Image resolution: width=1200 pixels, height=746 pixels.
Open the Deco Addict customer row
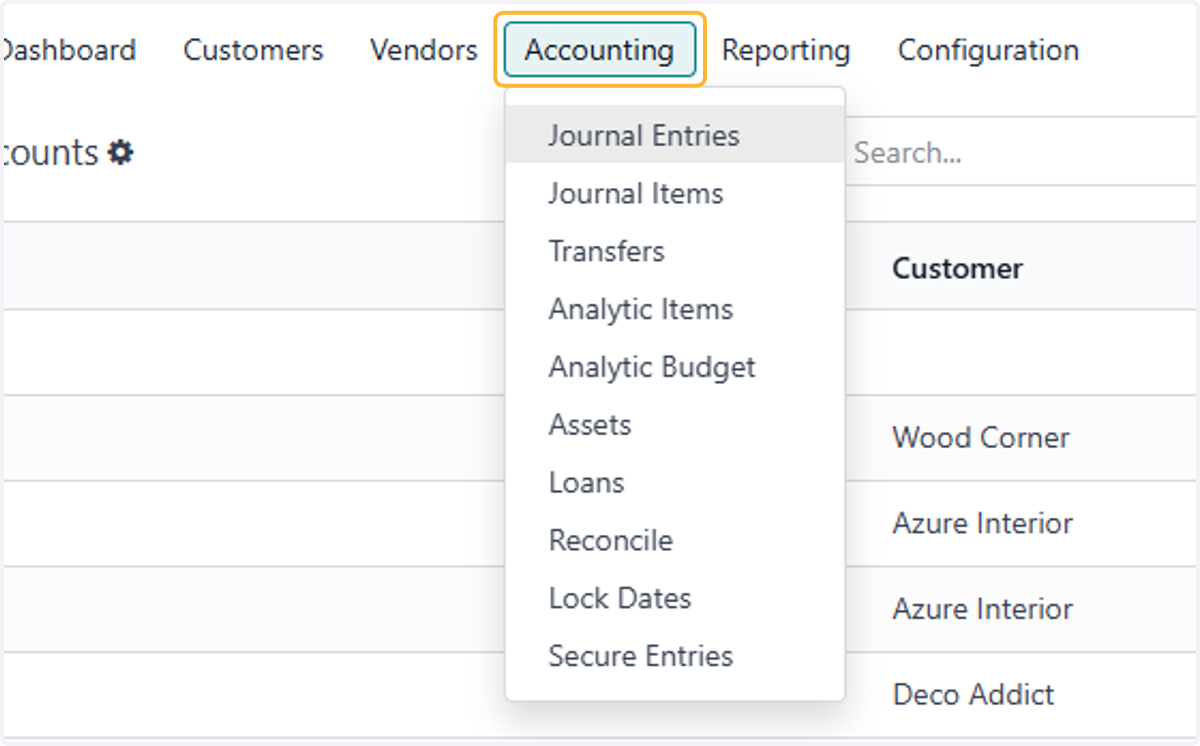[973, 695]
